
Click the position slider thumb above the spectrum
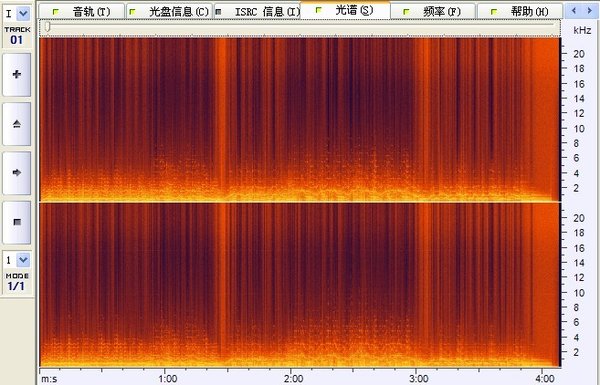coord(47,26)
